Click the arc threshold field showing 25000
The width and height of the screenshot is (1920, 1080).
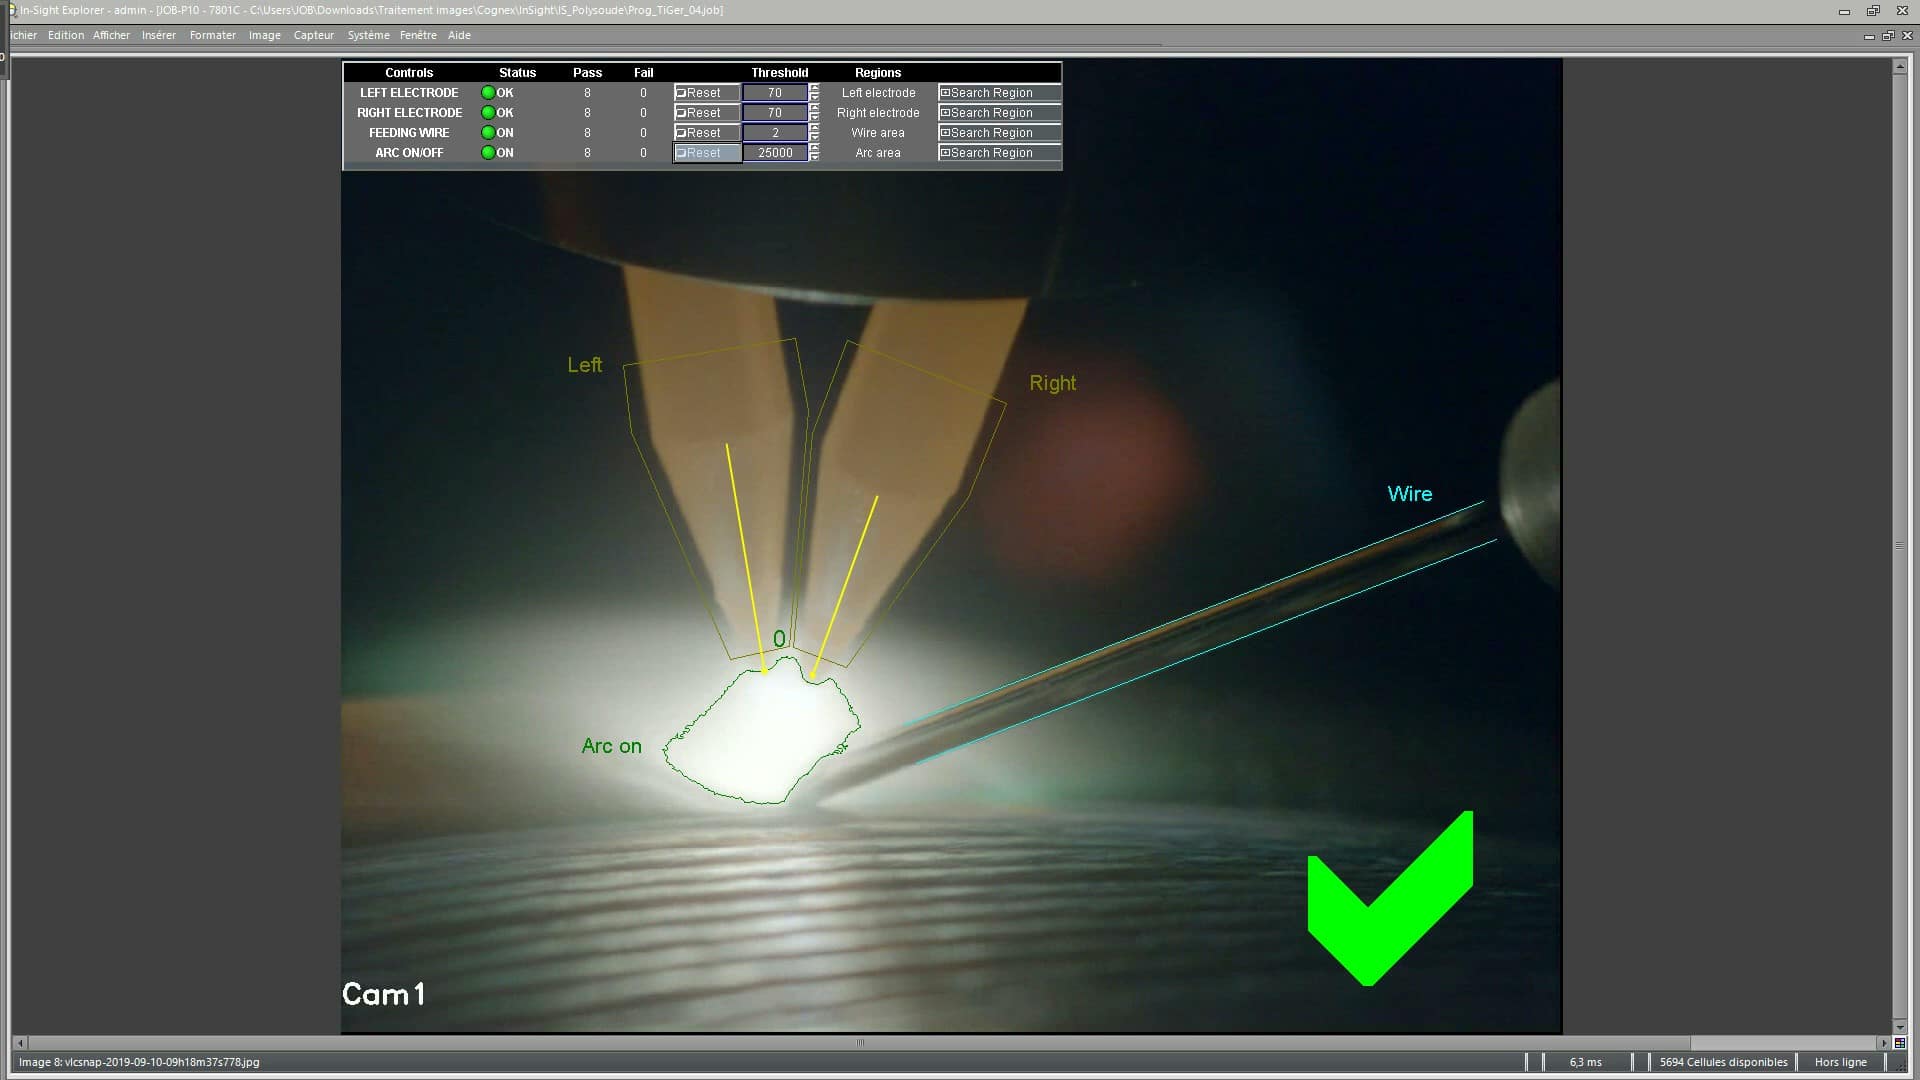click(x=775, y=153)
